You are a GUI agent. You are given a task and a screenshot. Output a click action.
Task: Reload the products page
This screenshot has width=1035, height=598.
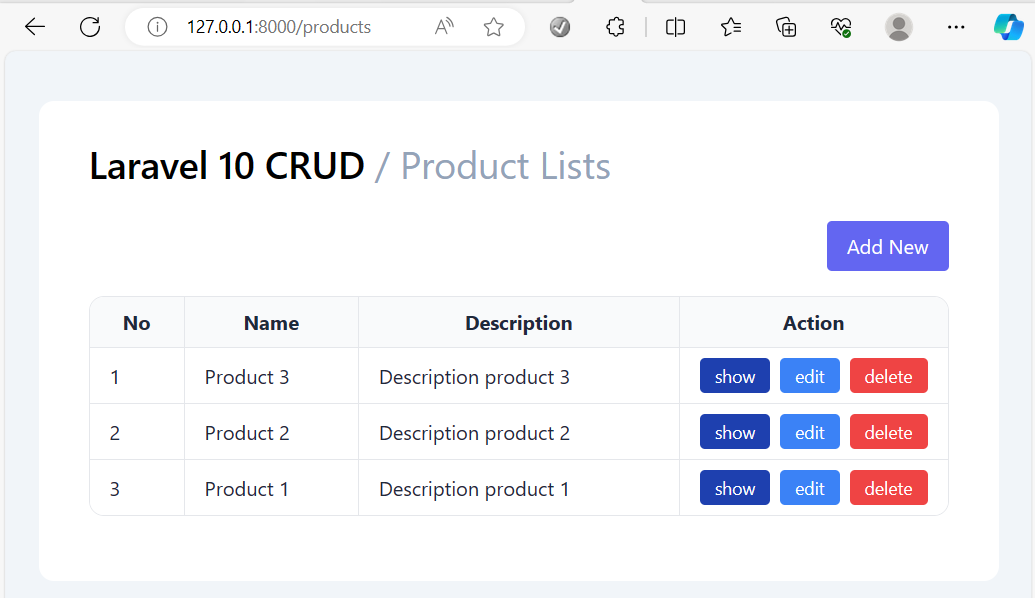tap(89, 27)
